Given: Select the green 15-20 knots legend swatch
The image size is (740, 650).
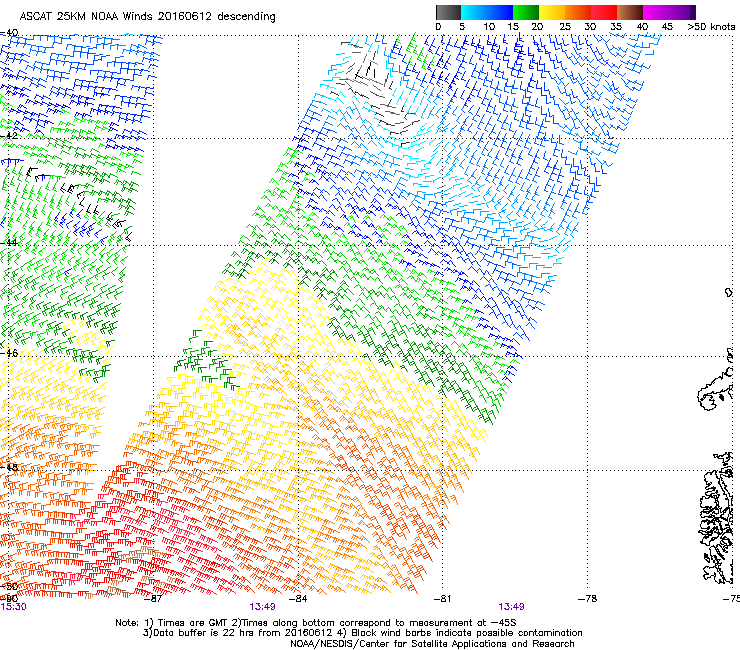Looking at the screenshot, I should (526, 12).
